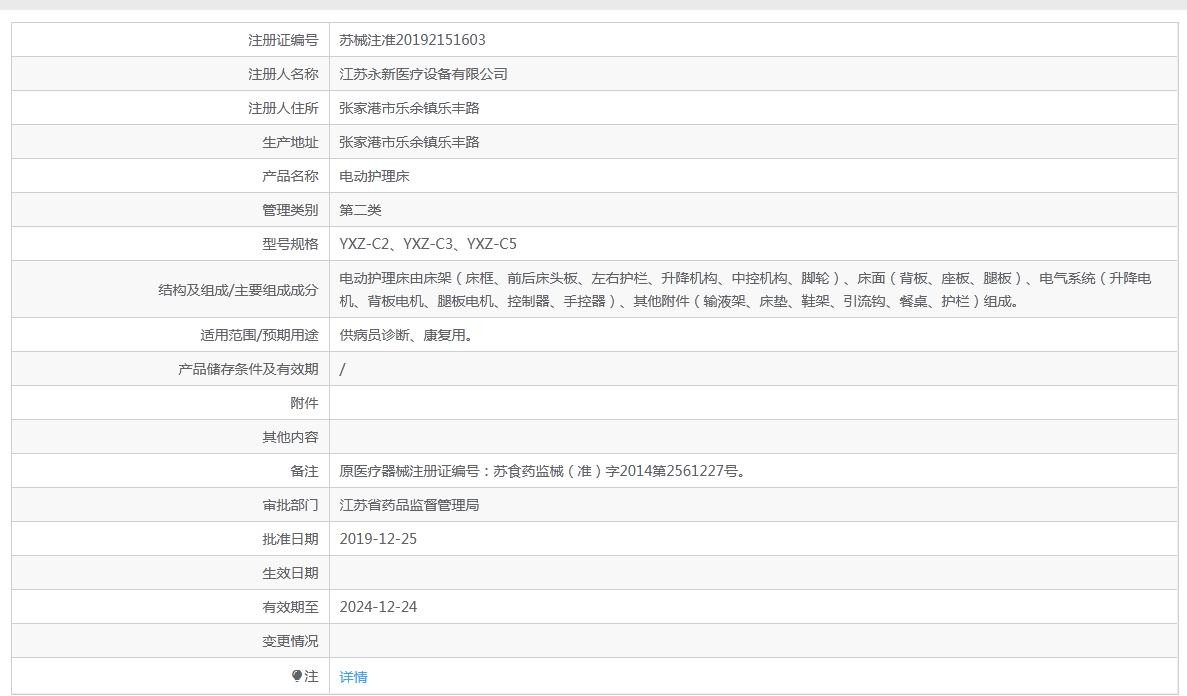Click the slash value for storage conditions

[342, 369]
